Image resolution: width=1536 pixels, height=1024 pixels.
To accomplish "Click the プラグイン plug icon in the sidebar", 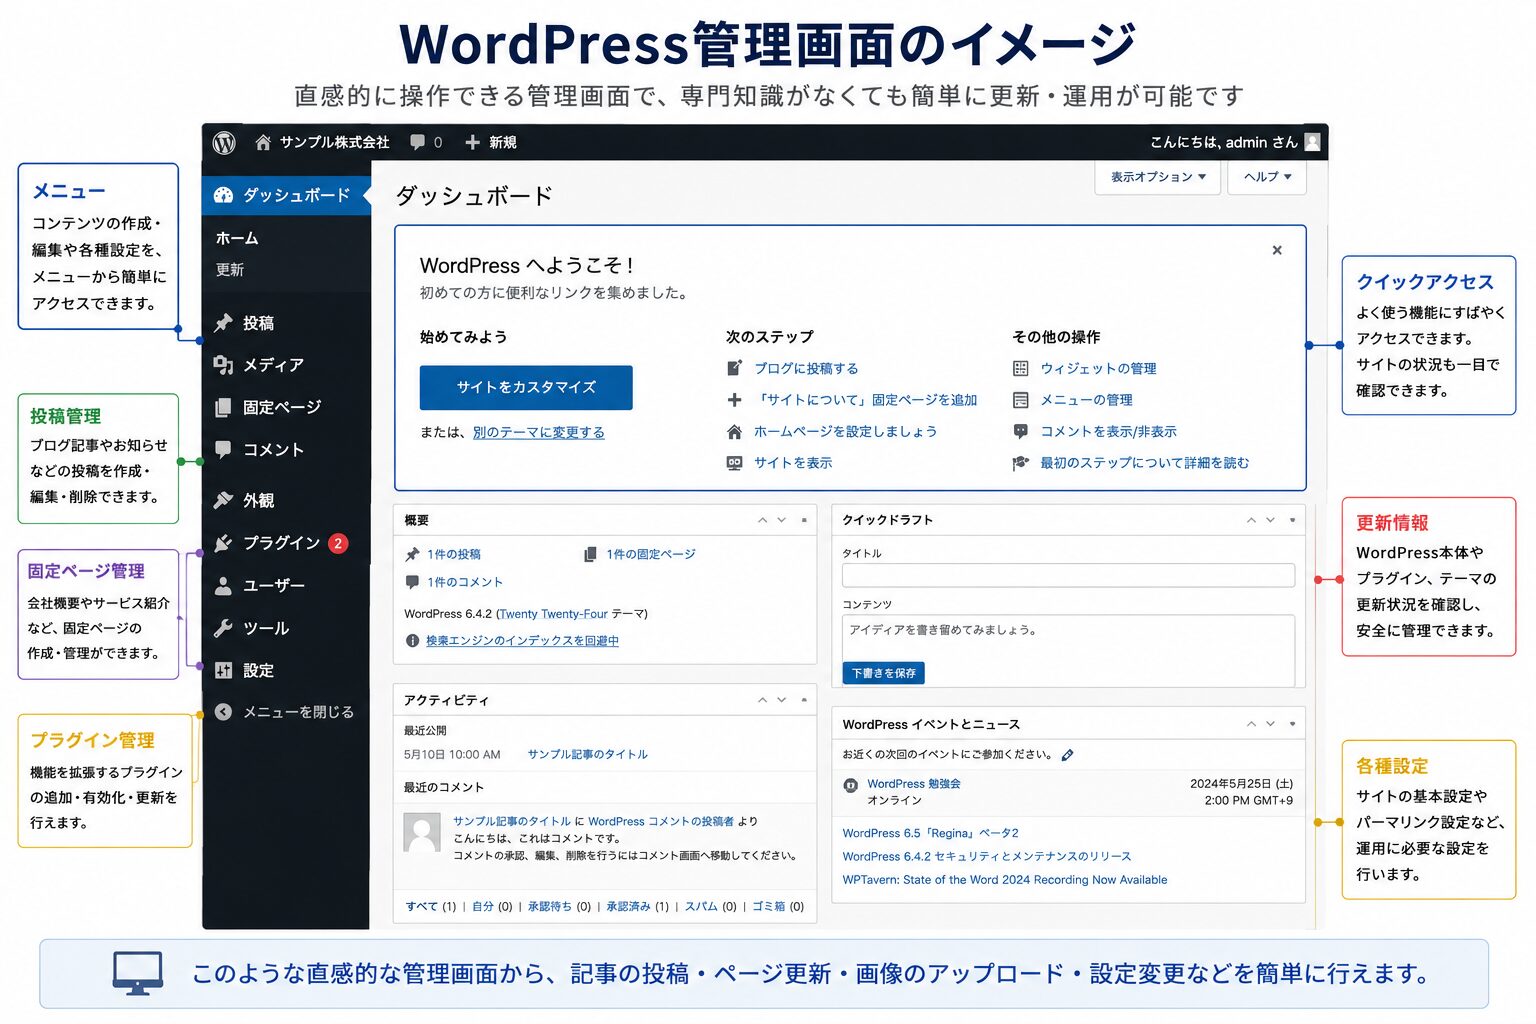I will 223,543.
